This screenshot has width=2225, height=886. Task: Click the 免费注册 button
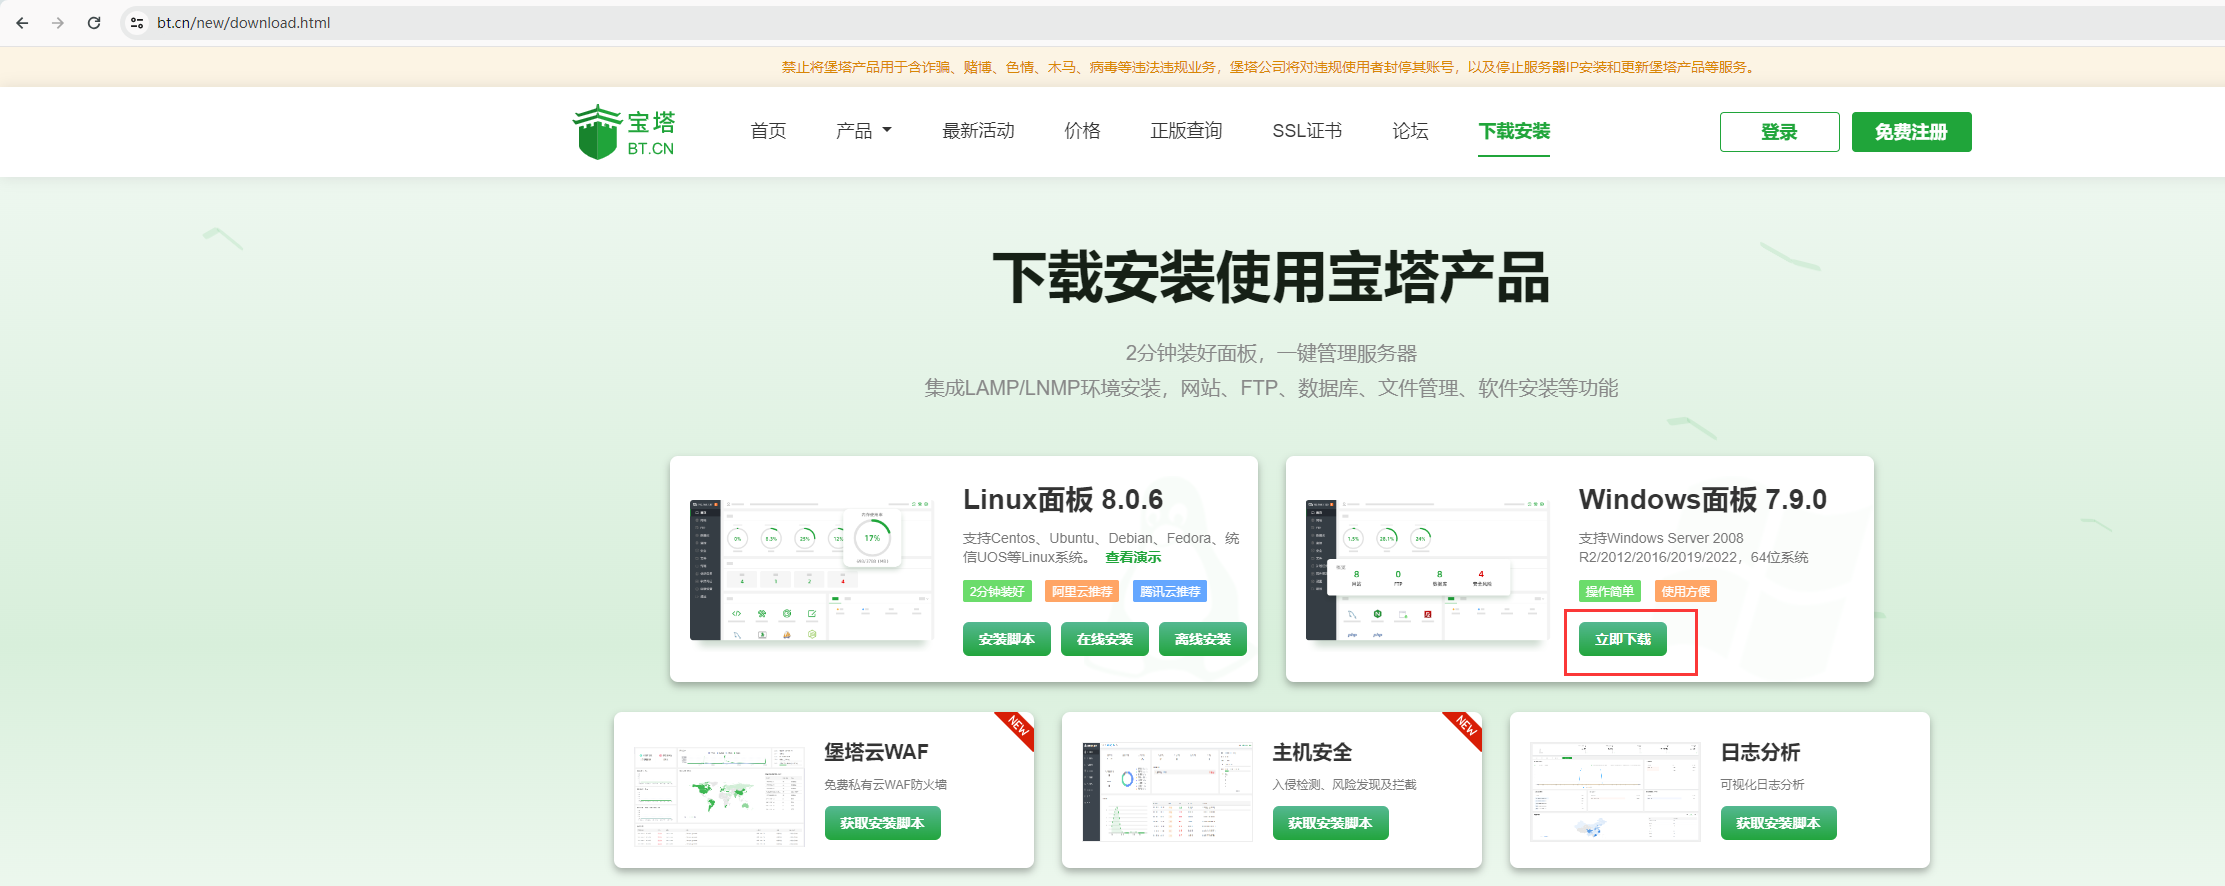(1911, 132)
